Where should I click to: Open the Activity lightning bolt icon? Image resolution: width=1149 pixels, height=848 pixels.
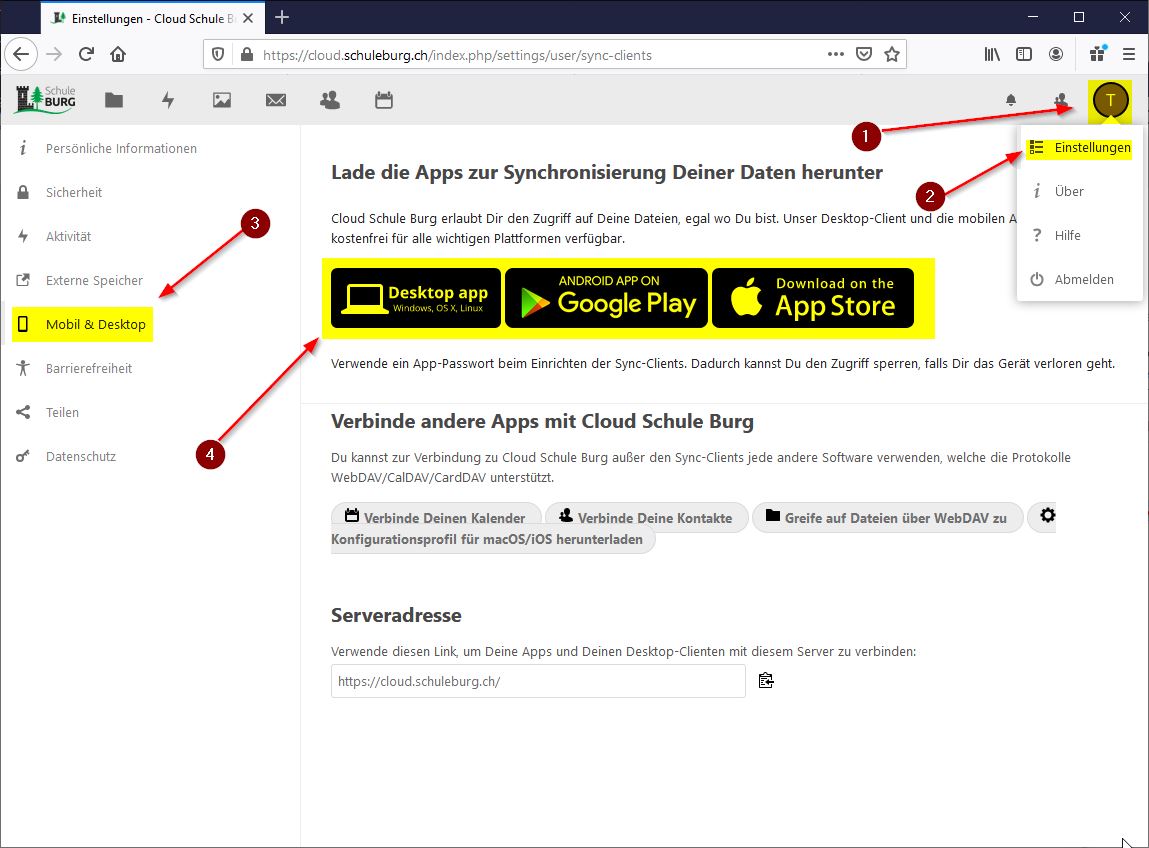[x=168, y=100]
